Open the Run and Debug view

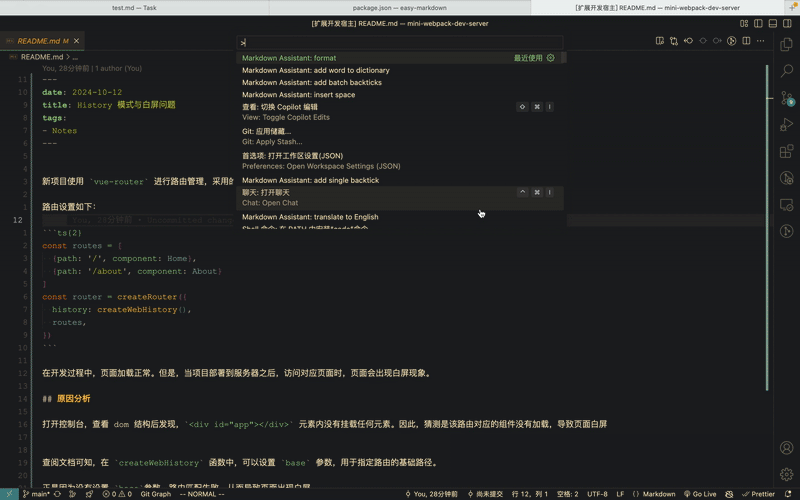(x=786, y=124)
